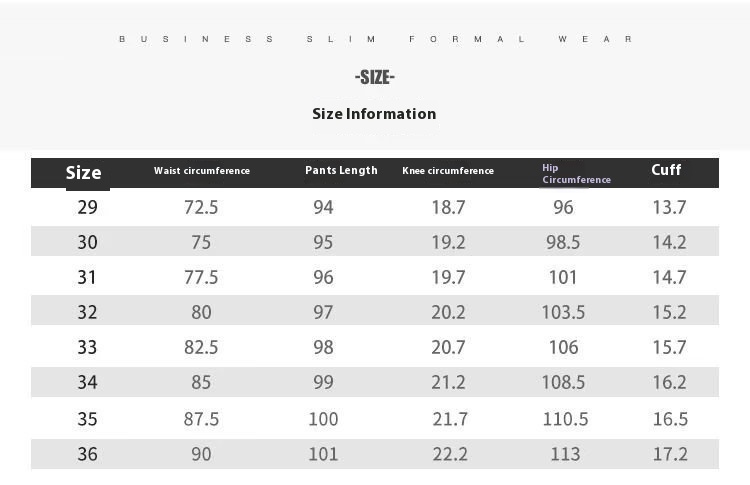Screen dimensions: 750x485
Task: Click pants length 96 in size 31 row
Action: [x=323, y=277]
